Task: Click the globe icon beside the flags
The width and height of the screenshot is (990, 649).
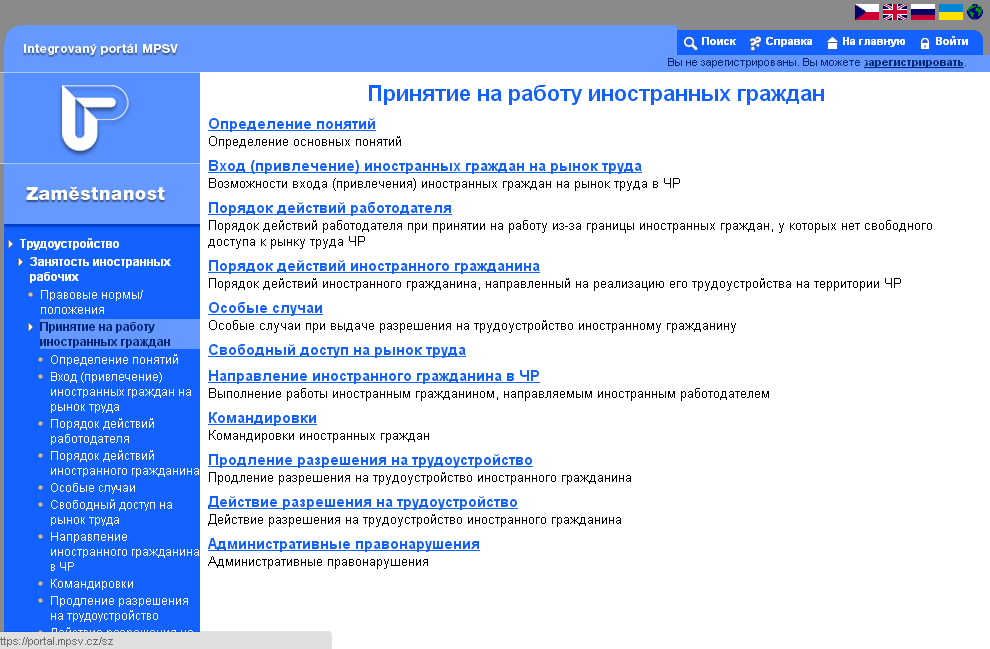Action: (974, 12)
